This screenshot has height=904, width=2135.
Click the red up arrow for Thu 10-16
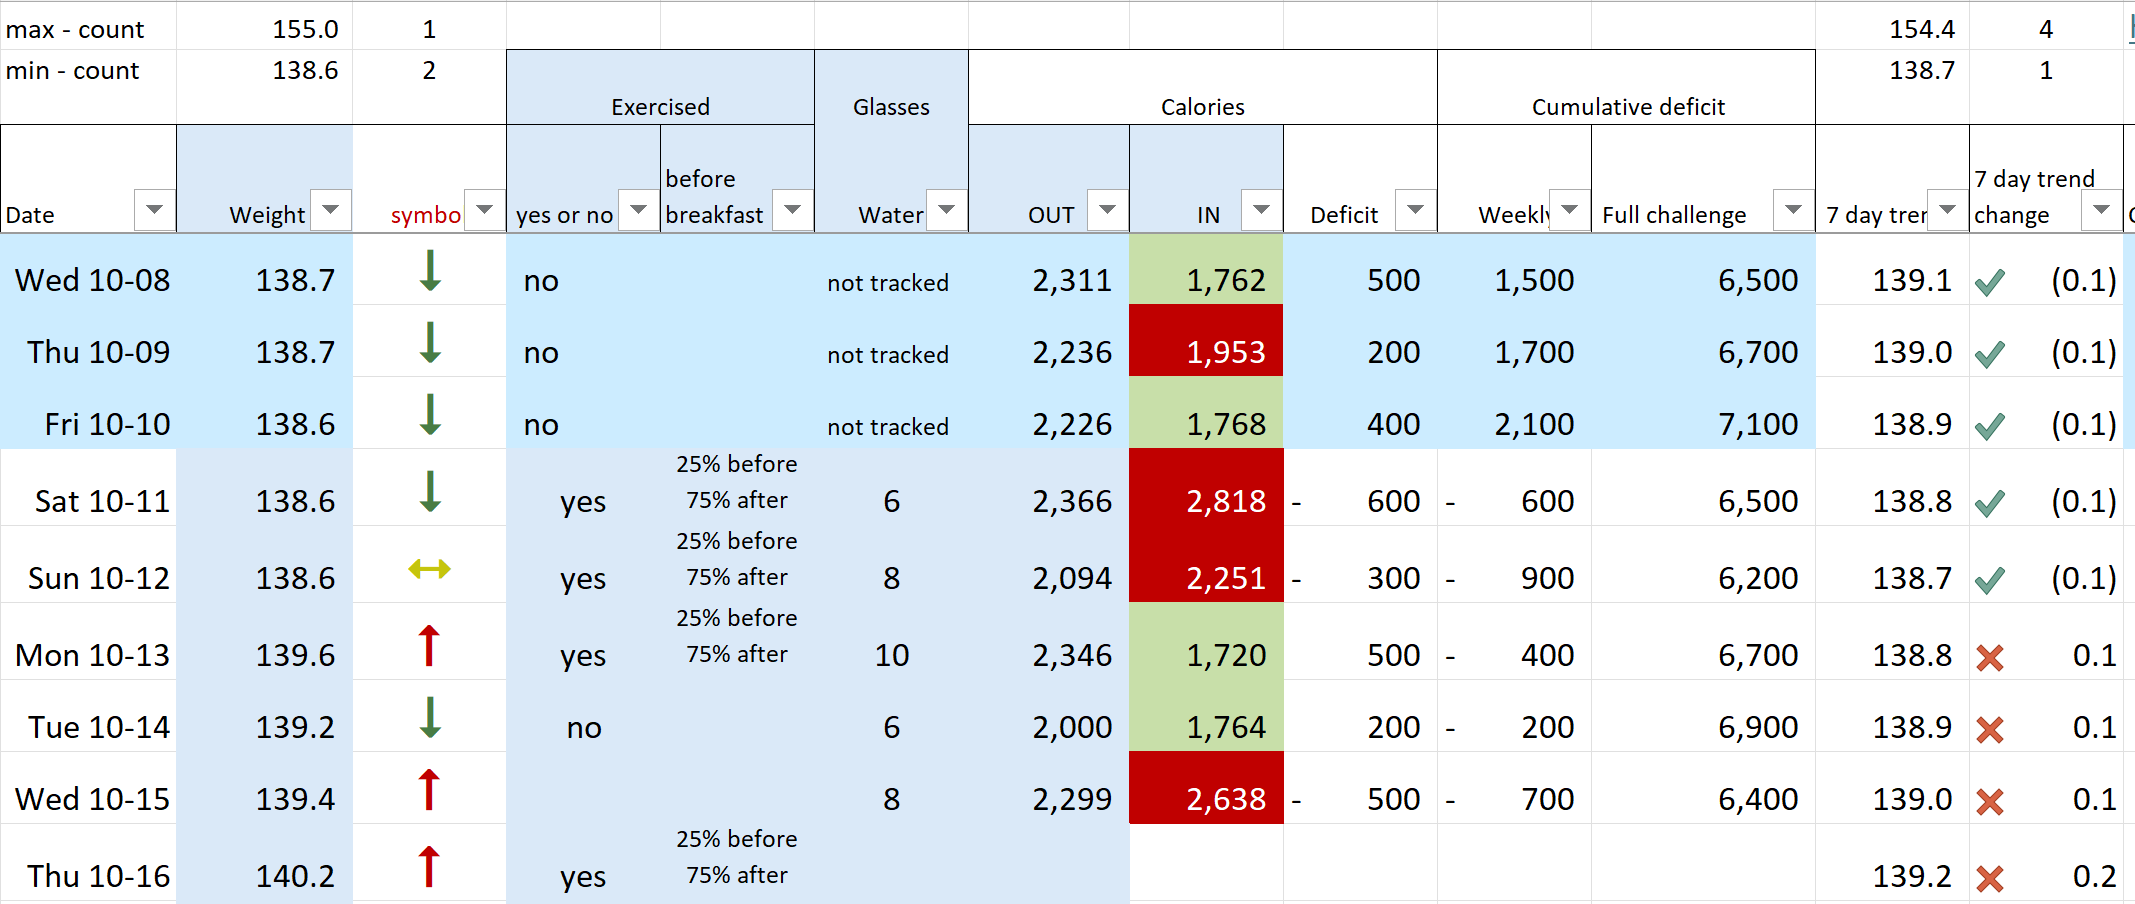point(429,866)
